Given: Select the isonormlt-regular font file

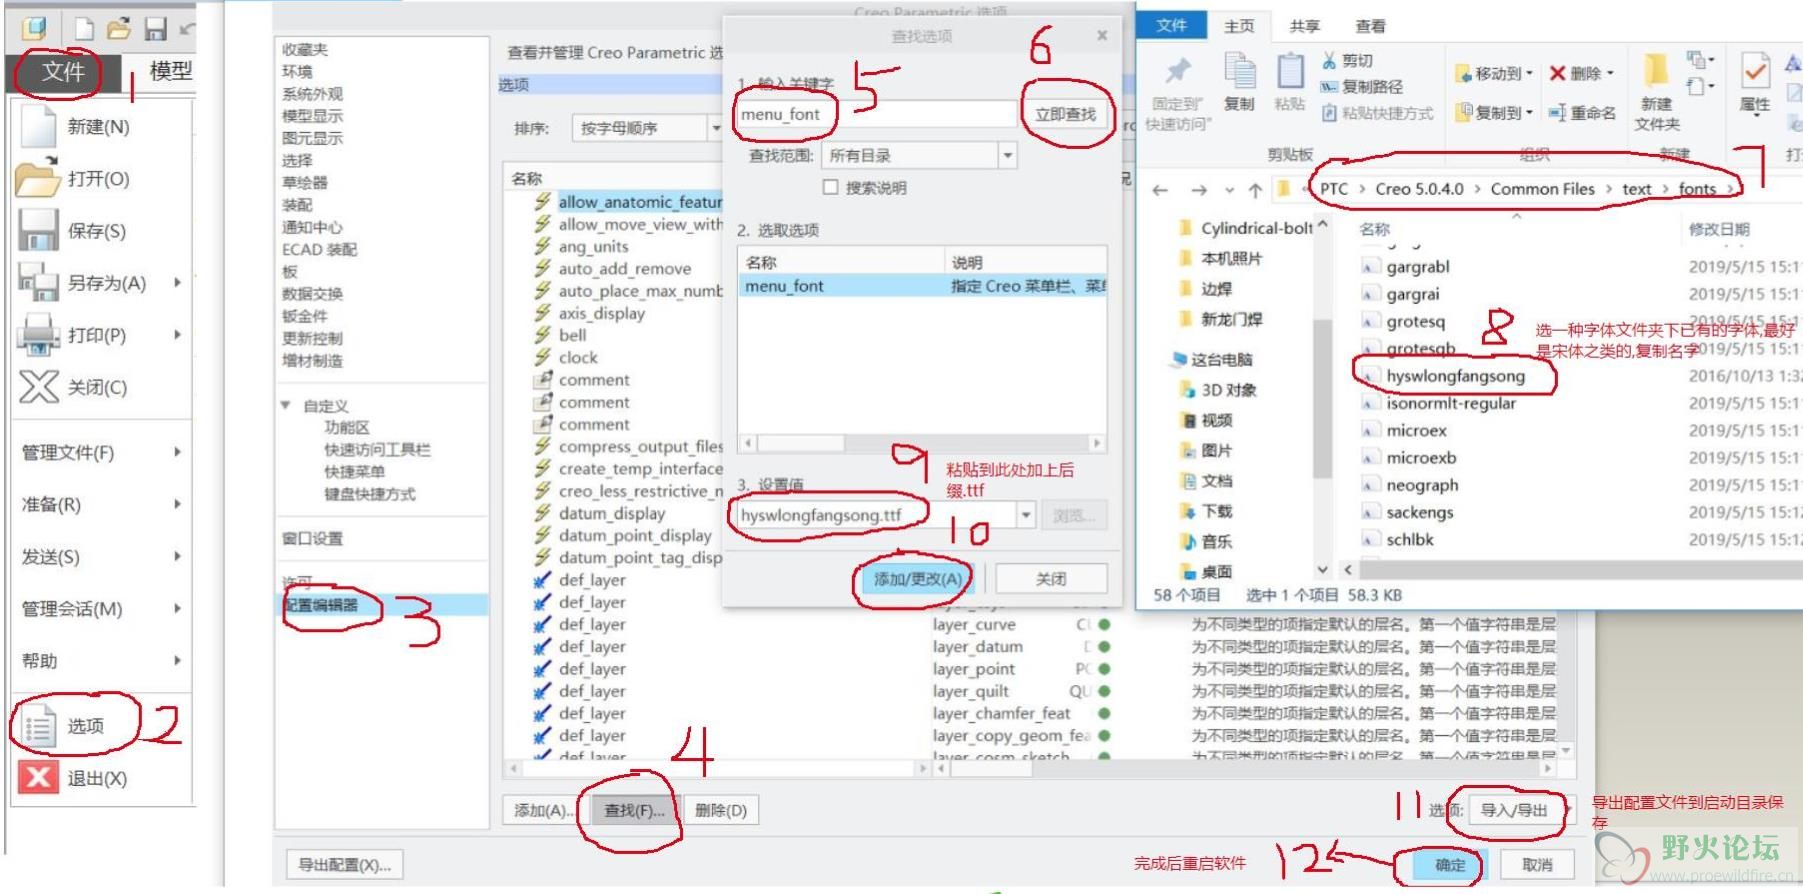Looking at the screenshot, I should pos(1450,403).
